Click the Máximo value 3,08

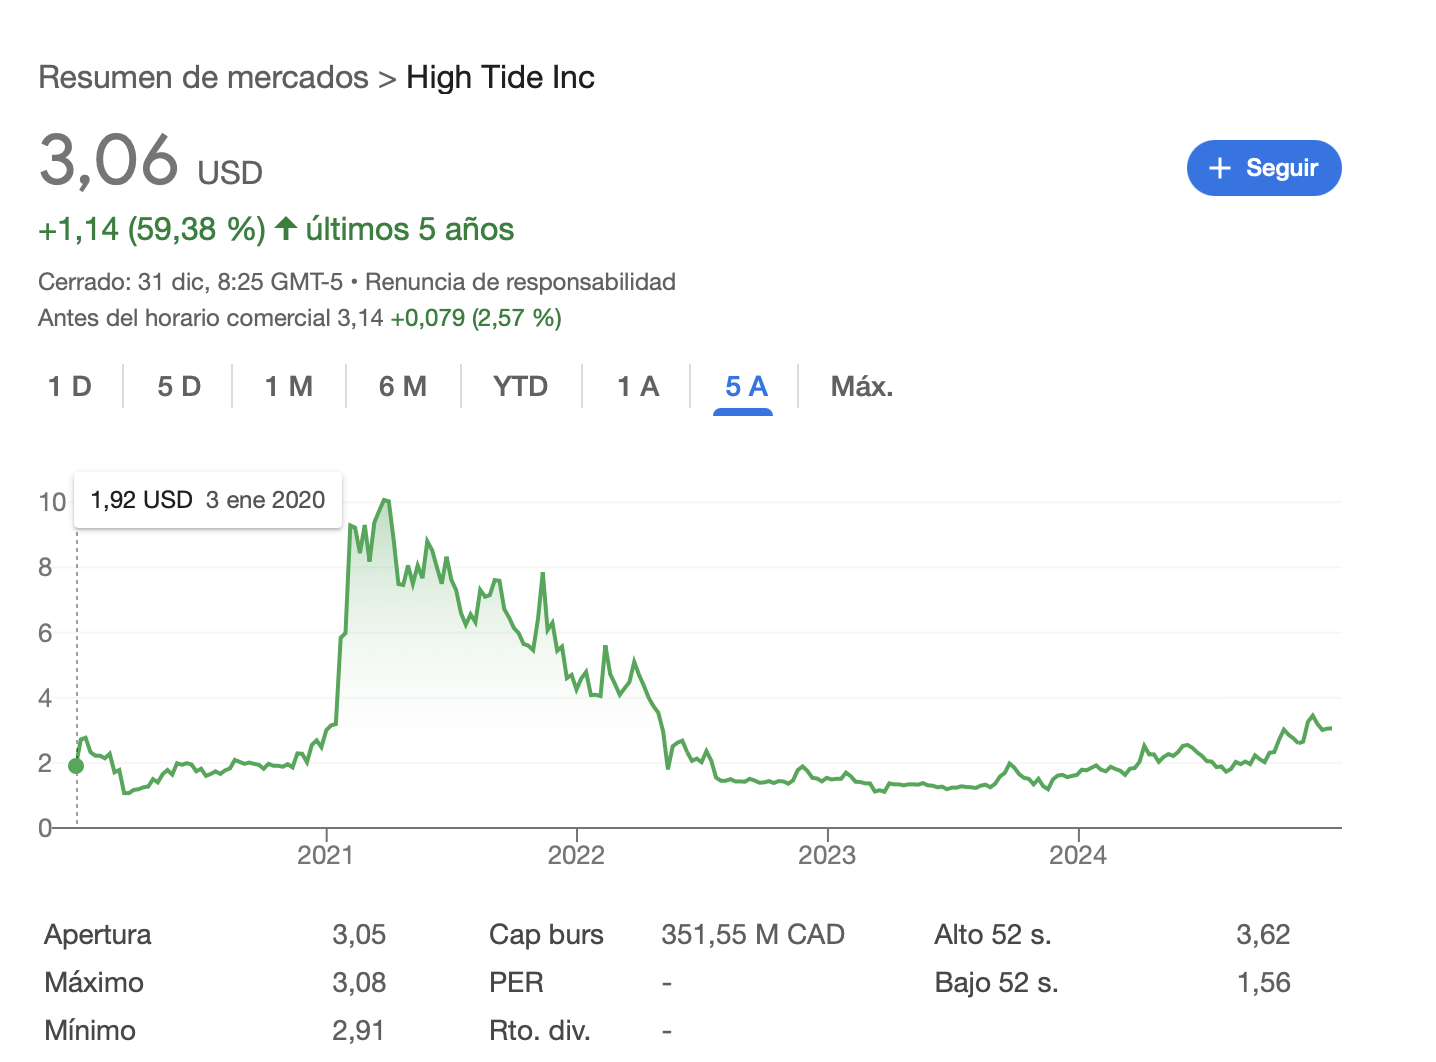pyautogui.click(x=359, y=982)
